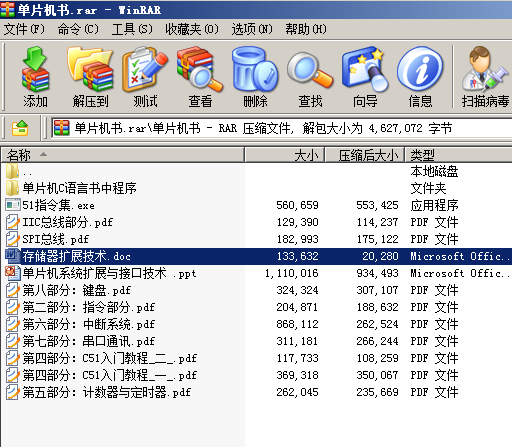Screen dimensions: 512x447
Task: Click the archive icon in the address bar
Action: pyautogui.click(x=61, y=128)
